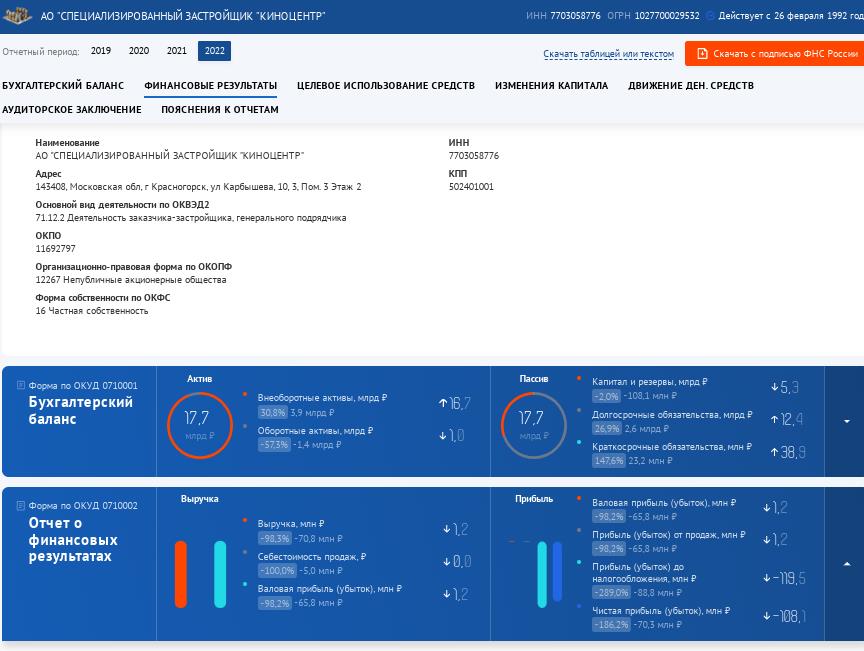Click the down arrow beside Капитал и резервы 5,3
Screen dimensions: 864x651
[x=774, y=387]
